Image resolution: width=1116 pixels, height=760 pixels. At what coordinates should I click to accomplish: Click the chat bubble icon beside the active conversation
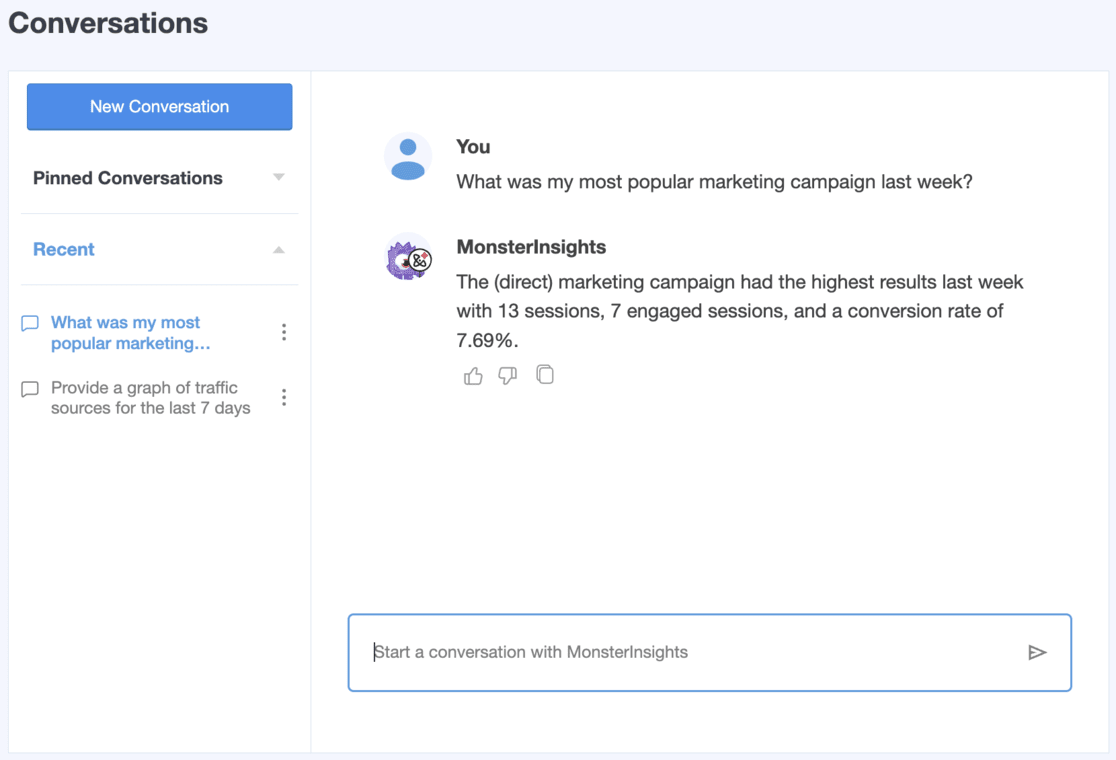coord(29,322)
